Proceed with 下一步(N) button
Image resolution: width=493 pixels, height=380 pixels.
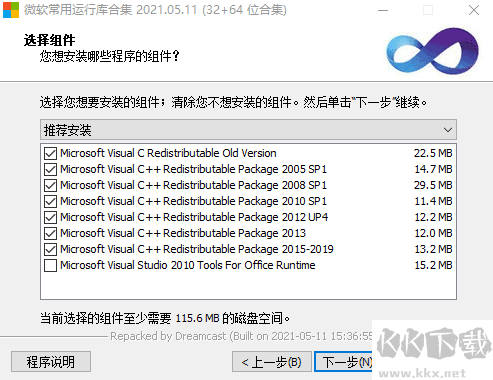coord(344,362)
